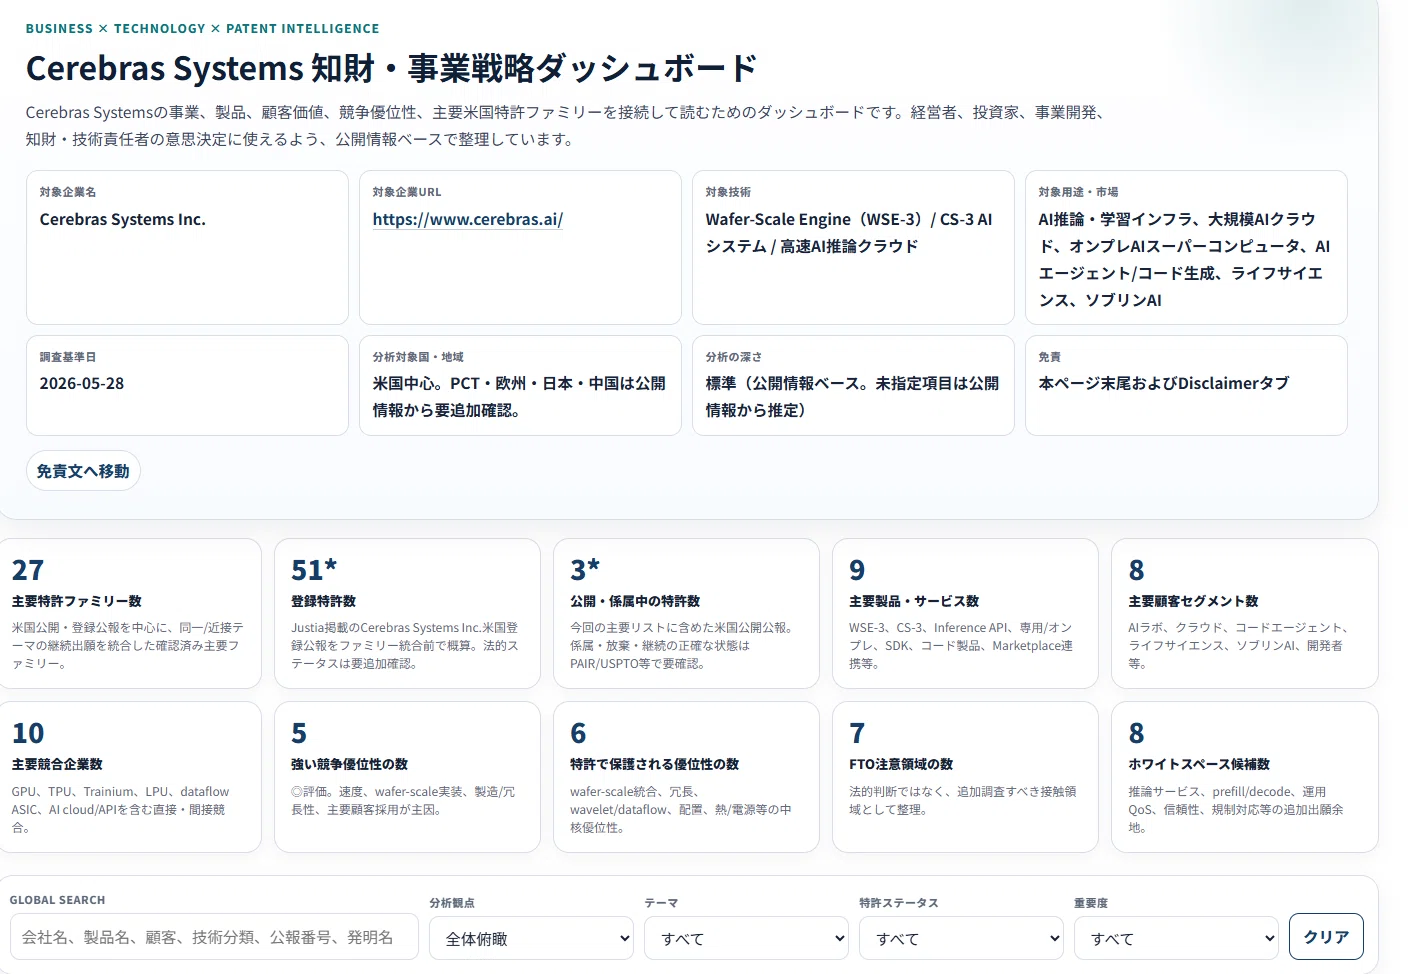Open the 特許ステータス dropdown

tap(962, 938)
